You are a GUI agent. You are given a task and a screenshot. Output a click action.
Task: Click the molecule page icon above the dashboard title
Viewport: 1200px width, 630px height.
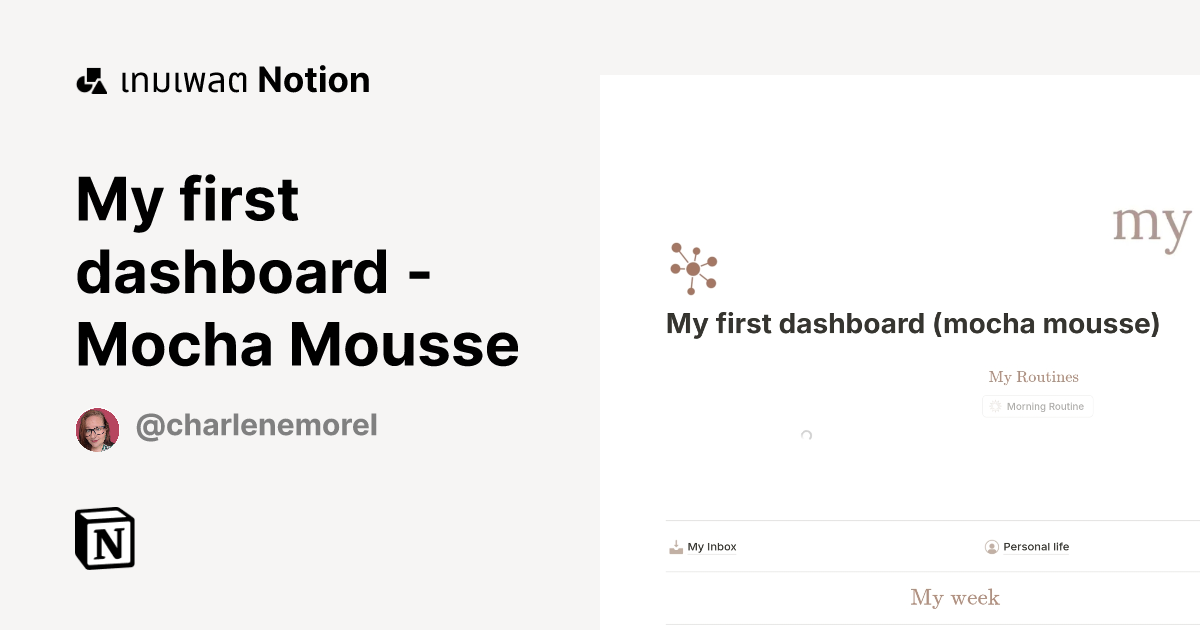694,267
